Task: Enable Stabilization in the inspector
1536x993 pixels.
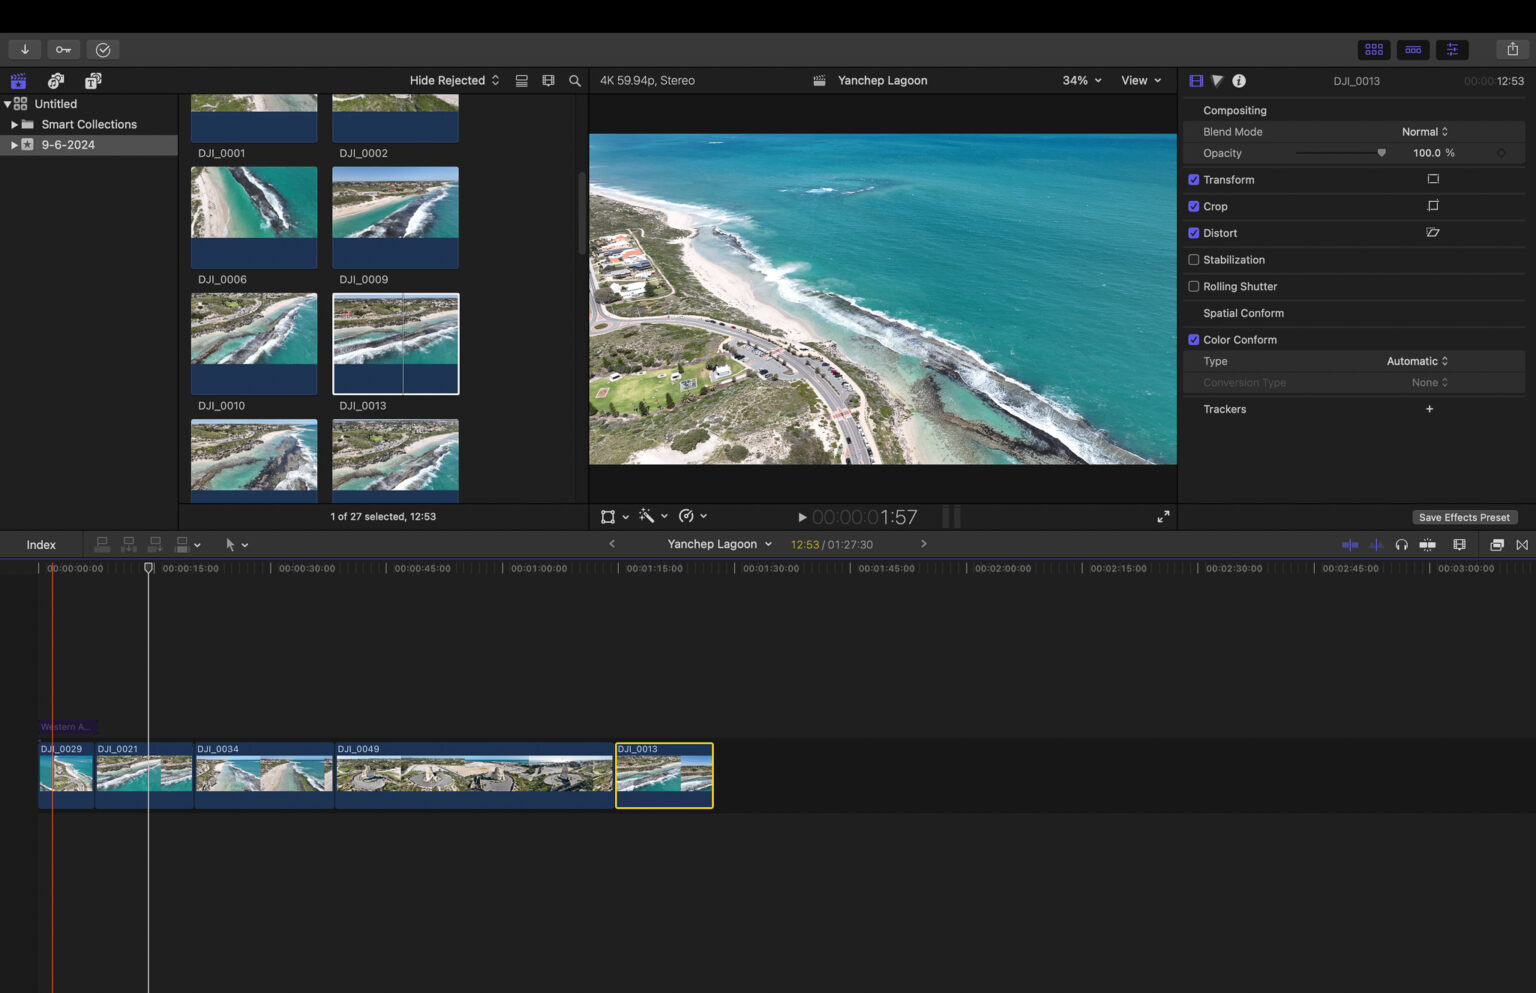Action: [1193, 259]
